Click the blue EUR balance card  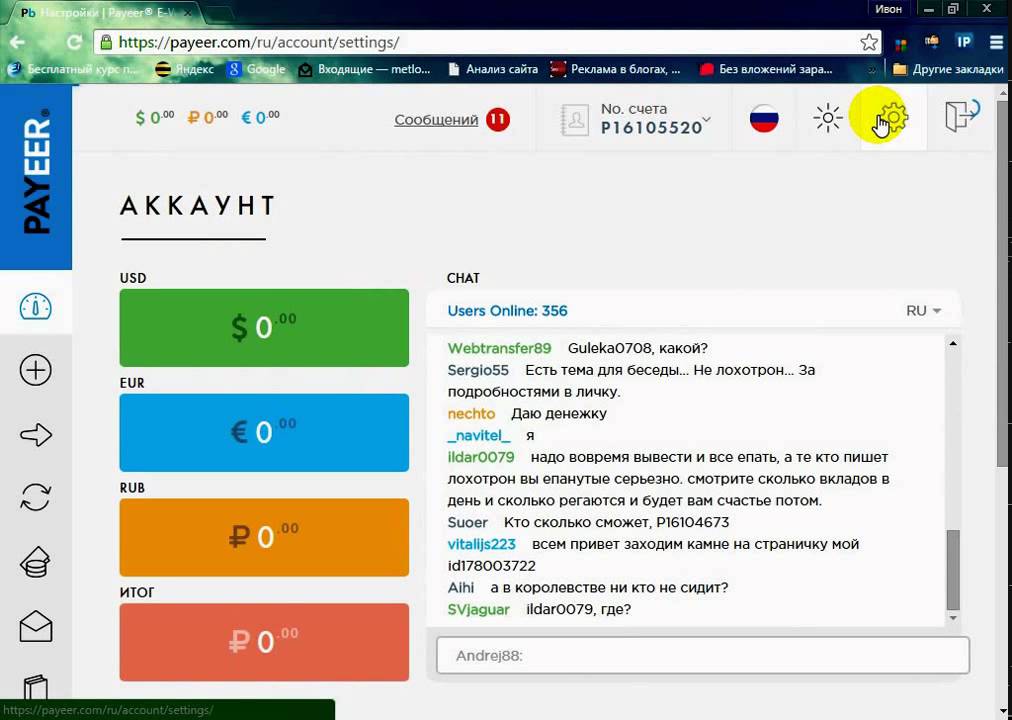pyautogui.click(x=264, y=432)
